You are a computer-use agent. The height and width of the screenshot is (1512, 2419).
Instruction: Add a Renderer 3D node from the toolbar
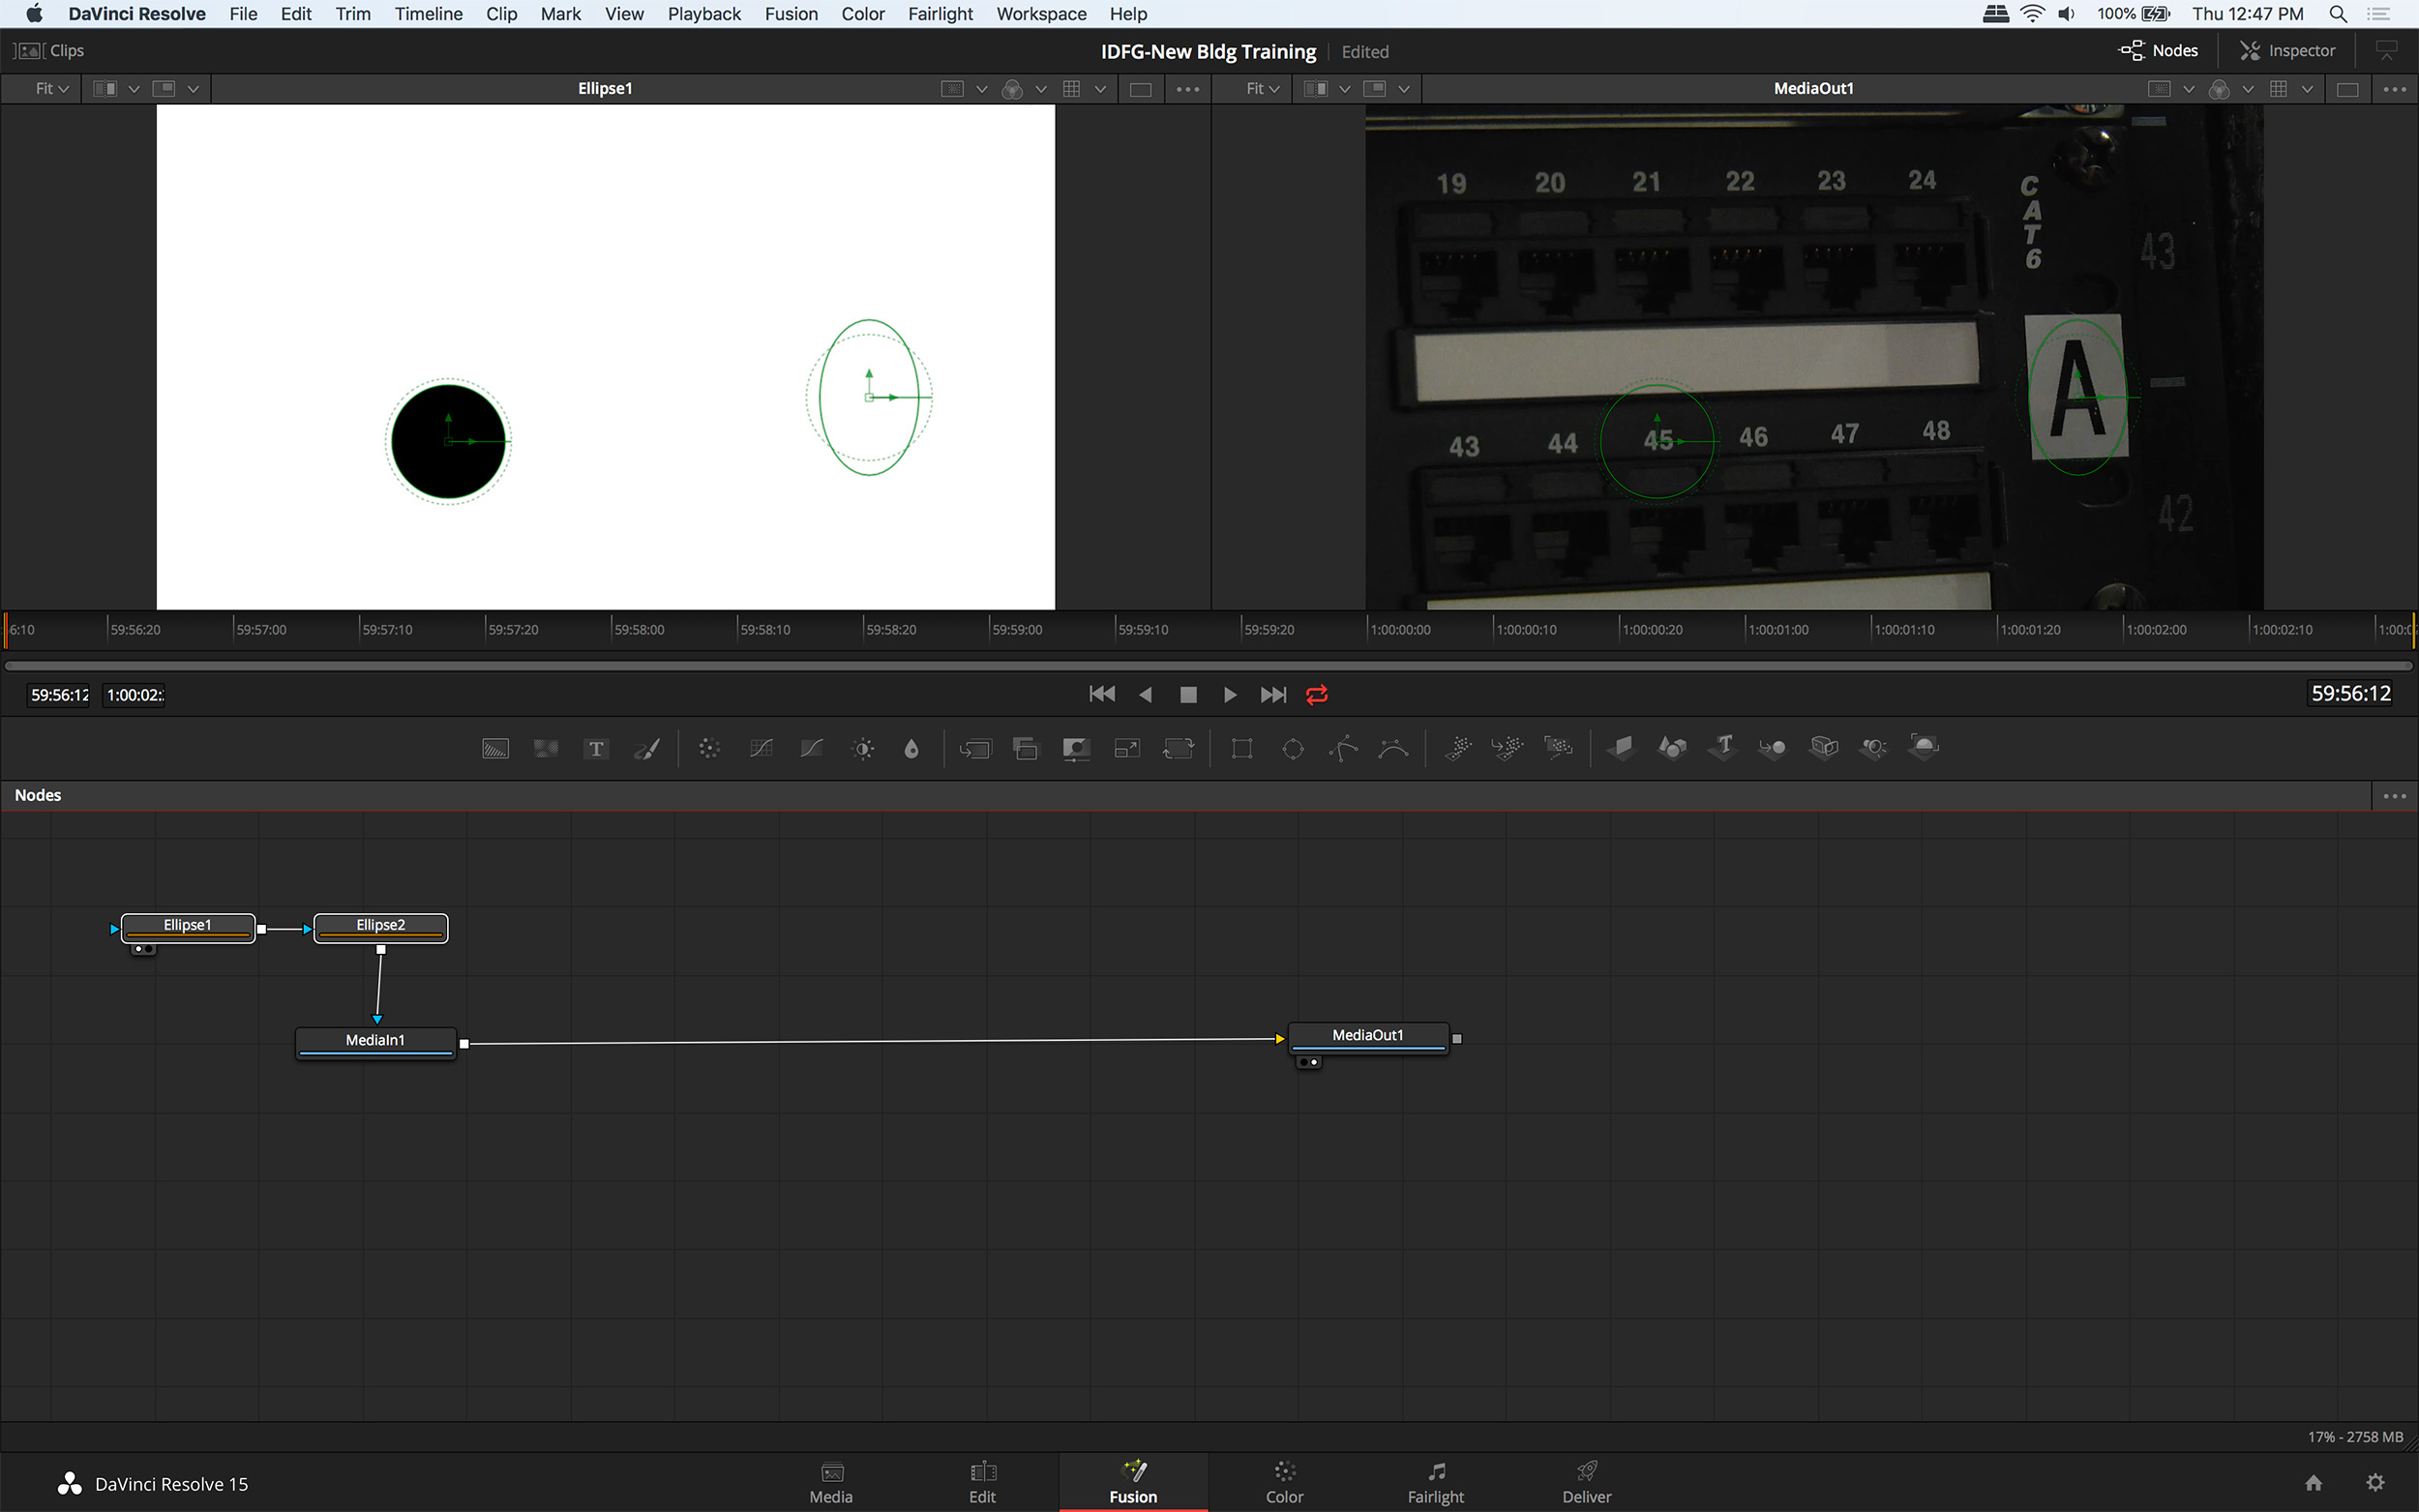pyautogui.click(x=1924, y=747)
